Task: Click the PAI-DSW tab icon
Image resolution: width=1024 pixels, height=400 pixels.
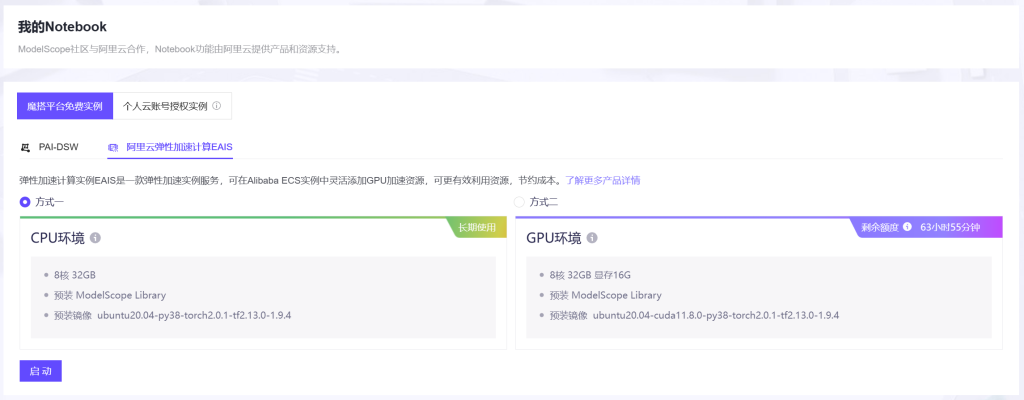Action: [25, 148]
